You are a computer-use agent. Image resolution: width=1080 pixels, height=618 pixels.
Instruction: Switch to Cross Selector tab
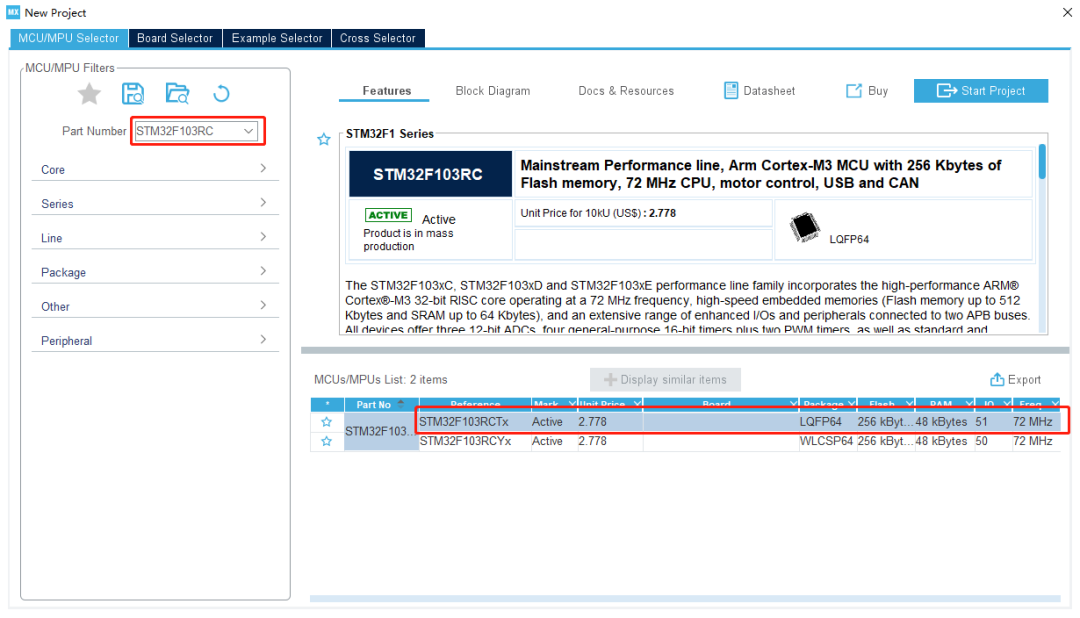tap(377, 38)
